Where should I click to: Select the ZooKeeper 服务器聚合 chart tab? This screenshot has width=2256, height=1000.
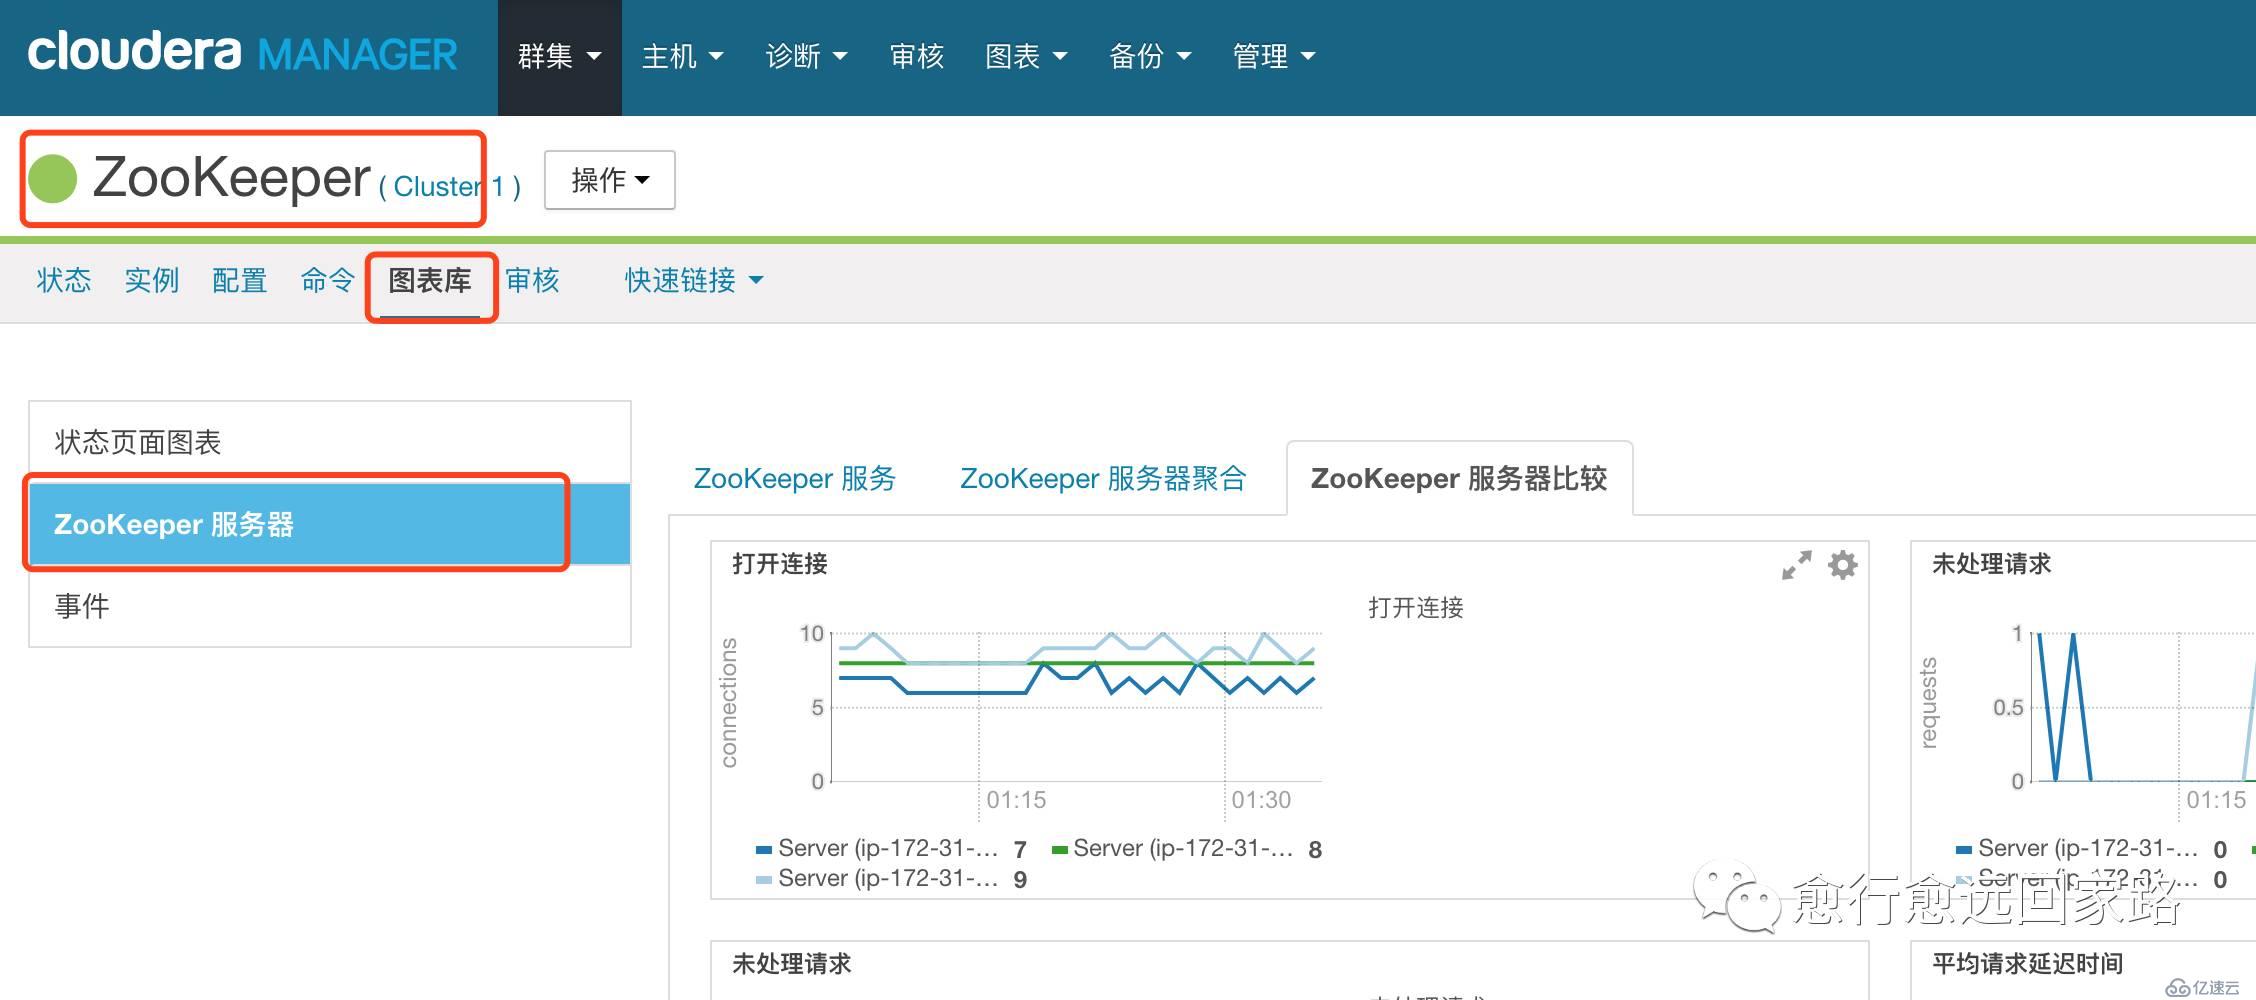point(1103,479)
